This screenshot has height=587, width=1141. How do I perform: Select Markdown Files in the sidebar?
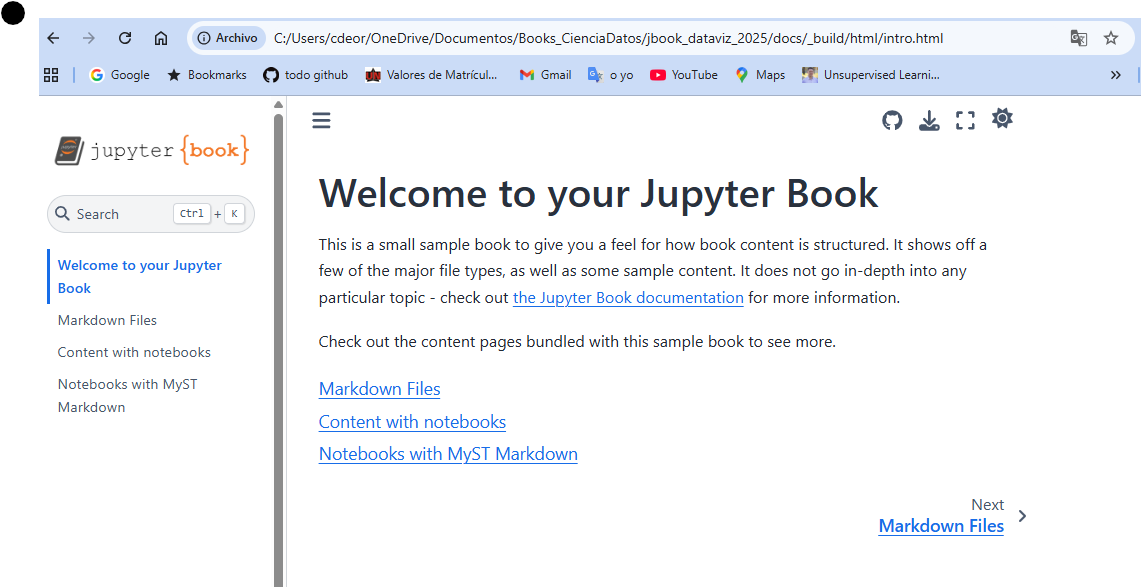coord(107,320)
